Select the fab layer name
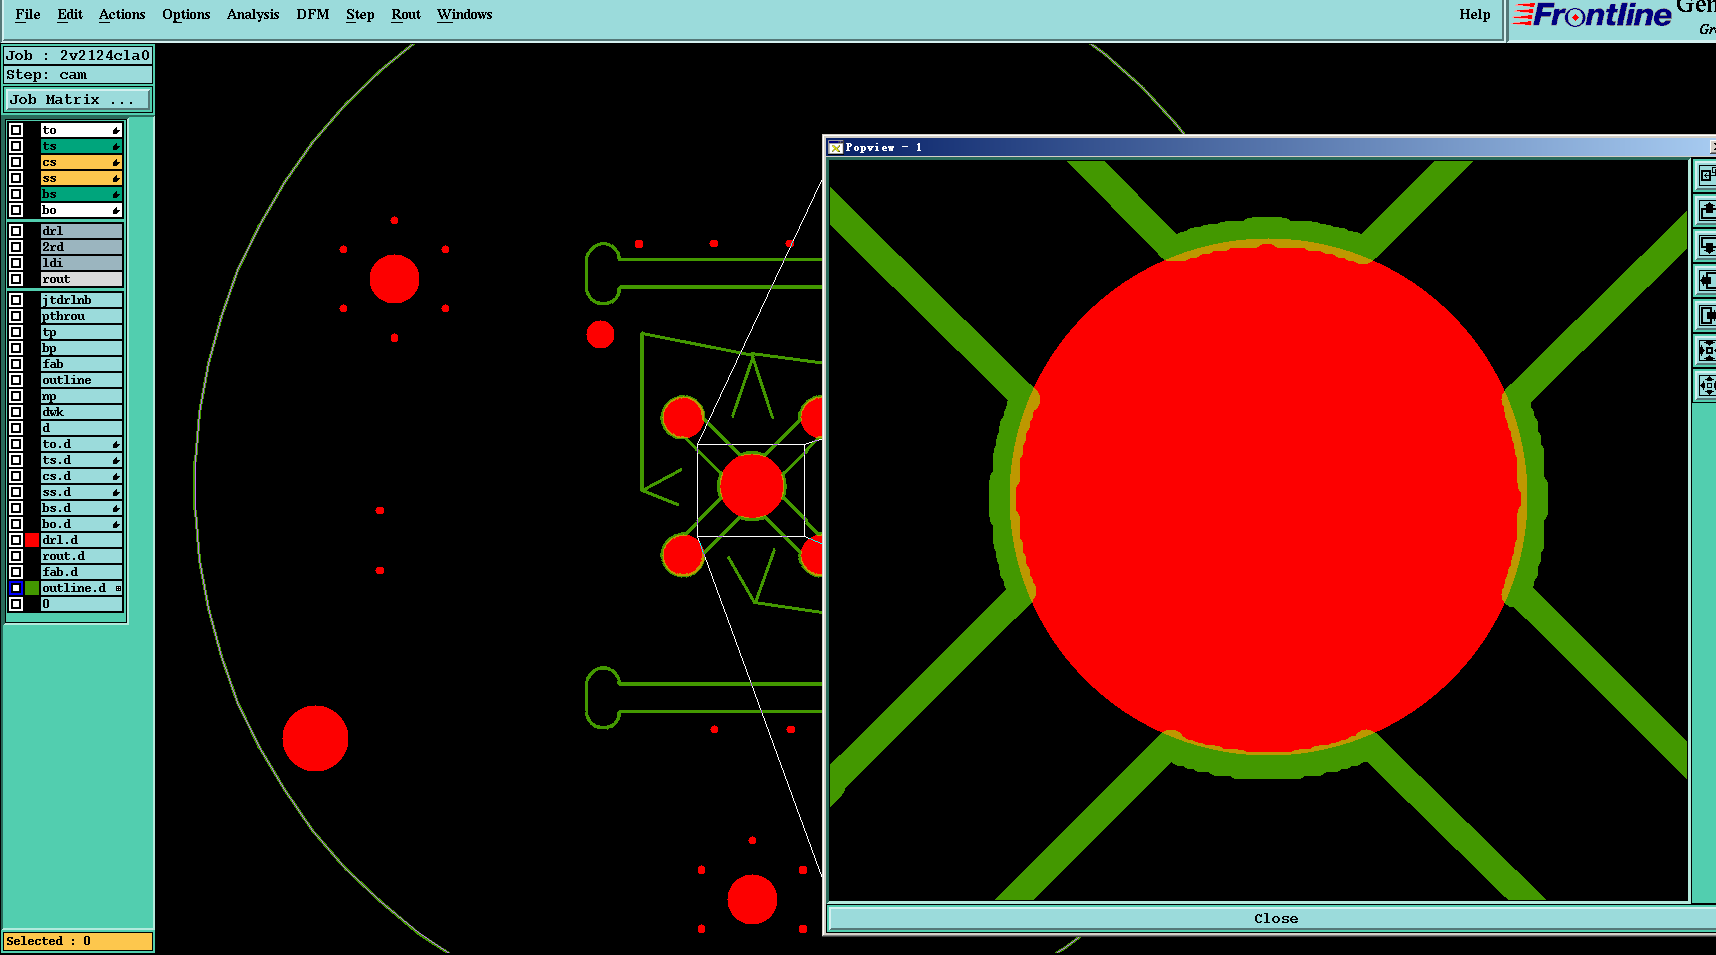Screen dimensions: 1716x955 click(x=81, y=364)
